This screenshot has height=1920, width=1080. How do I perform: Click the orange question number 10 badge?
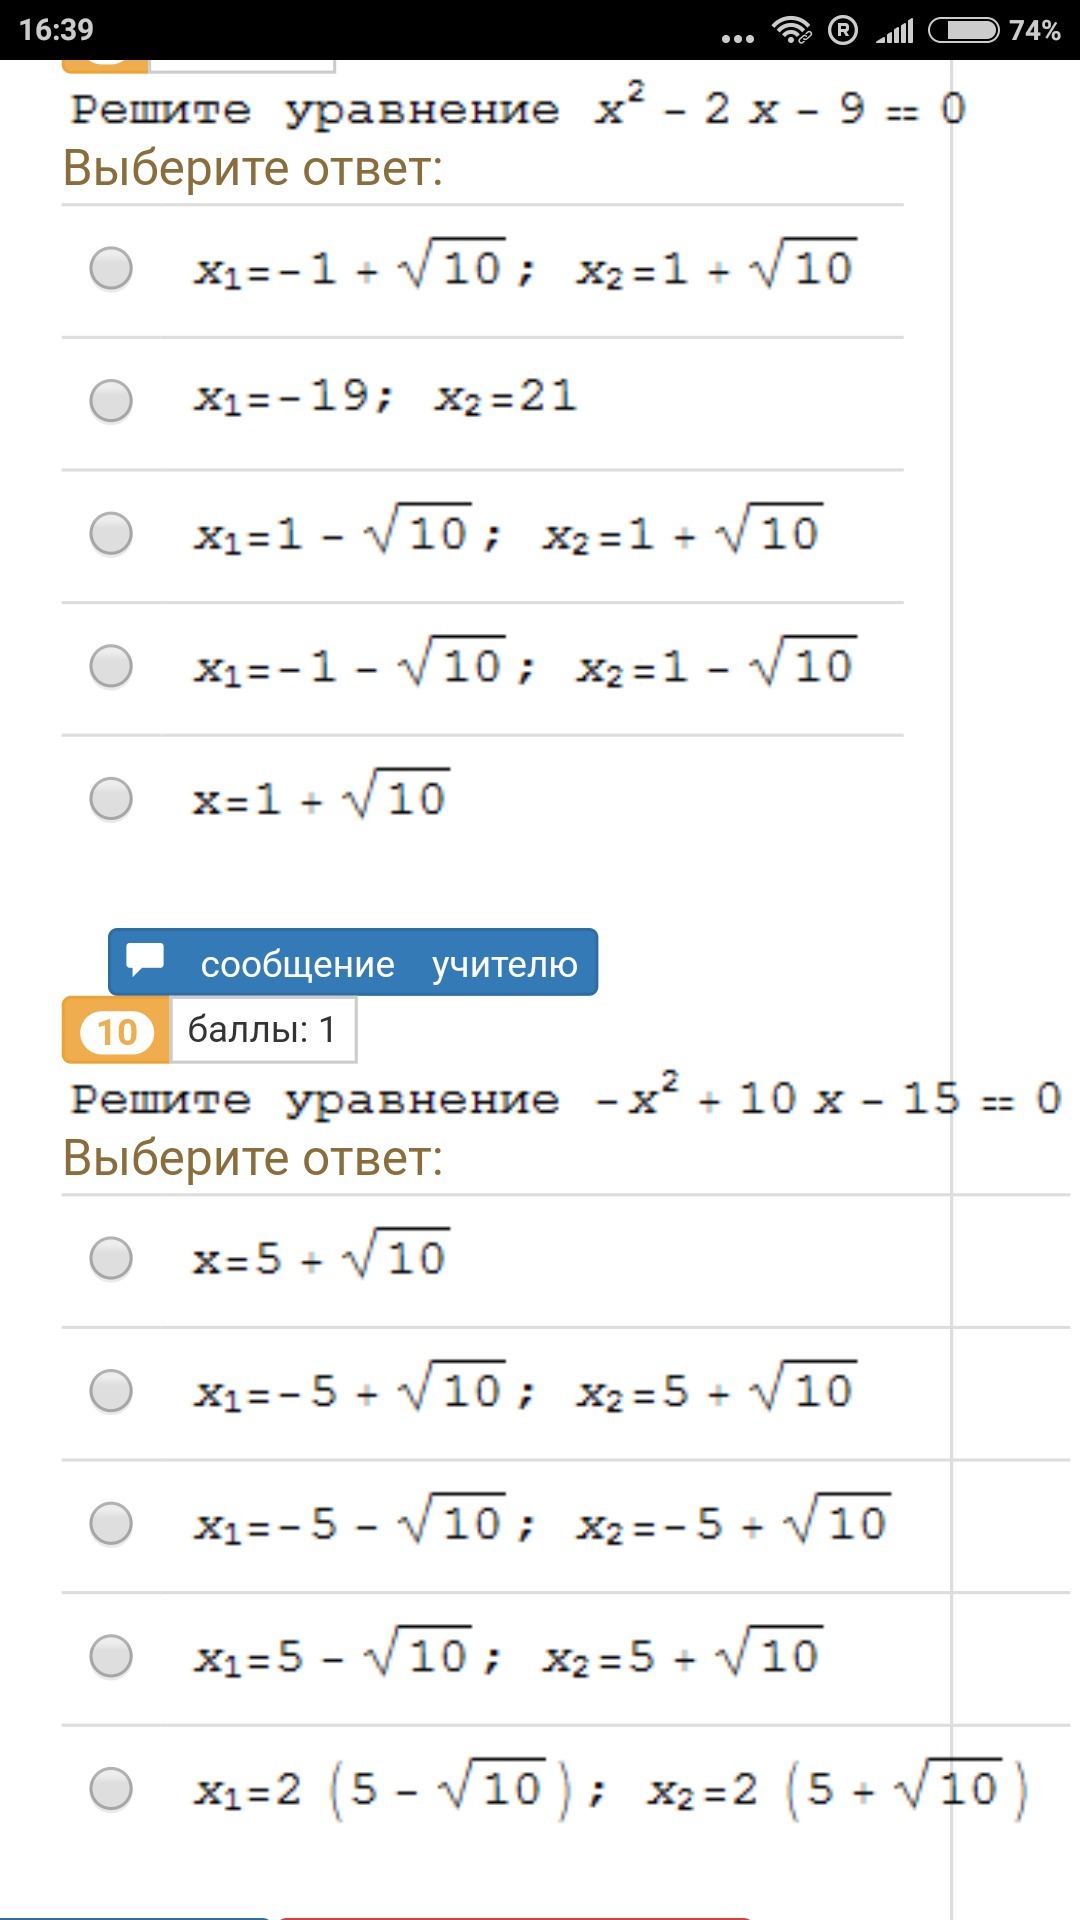pos(114,1032)
